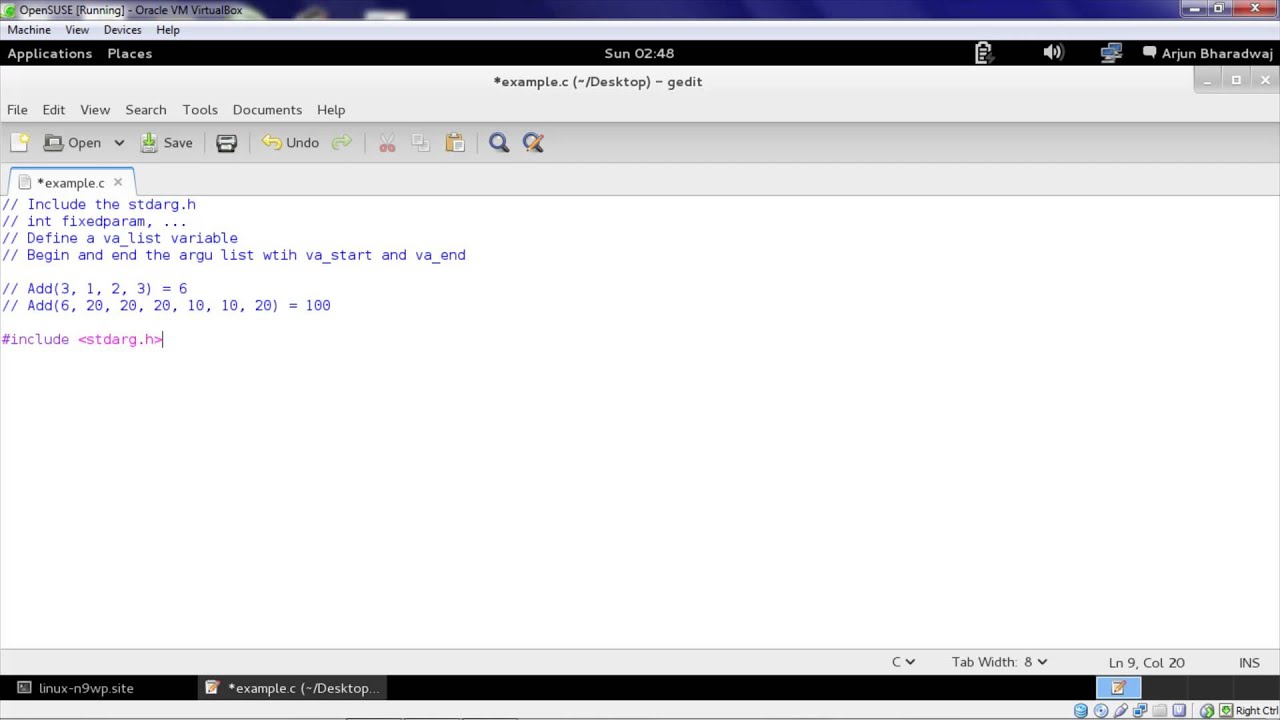Image resolution: width=1280 pixels, height=720 pixels.
Task: Open the VirtualBox Devices menu
Action: (x=123, y=30)
